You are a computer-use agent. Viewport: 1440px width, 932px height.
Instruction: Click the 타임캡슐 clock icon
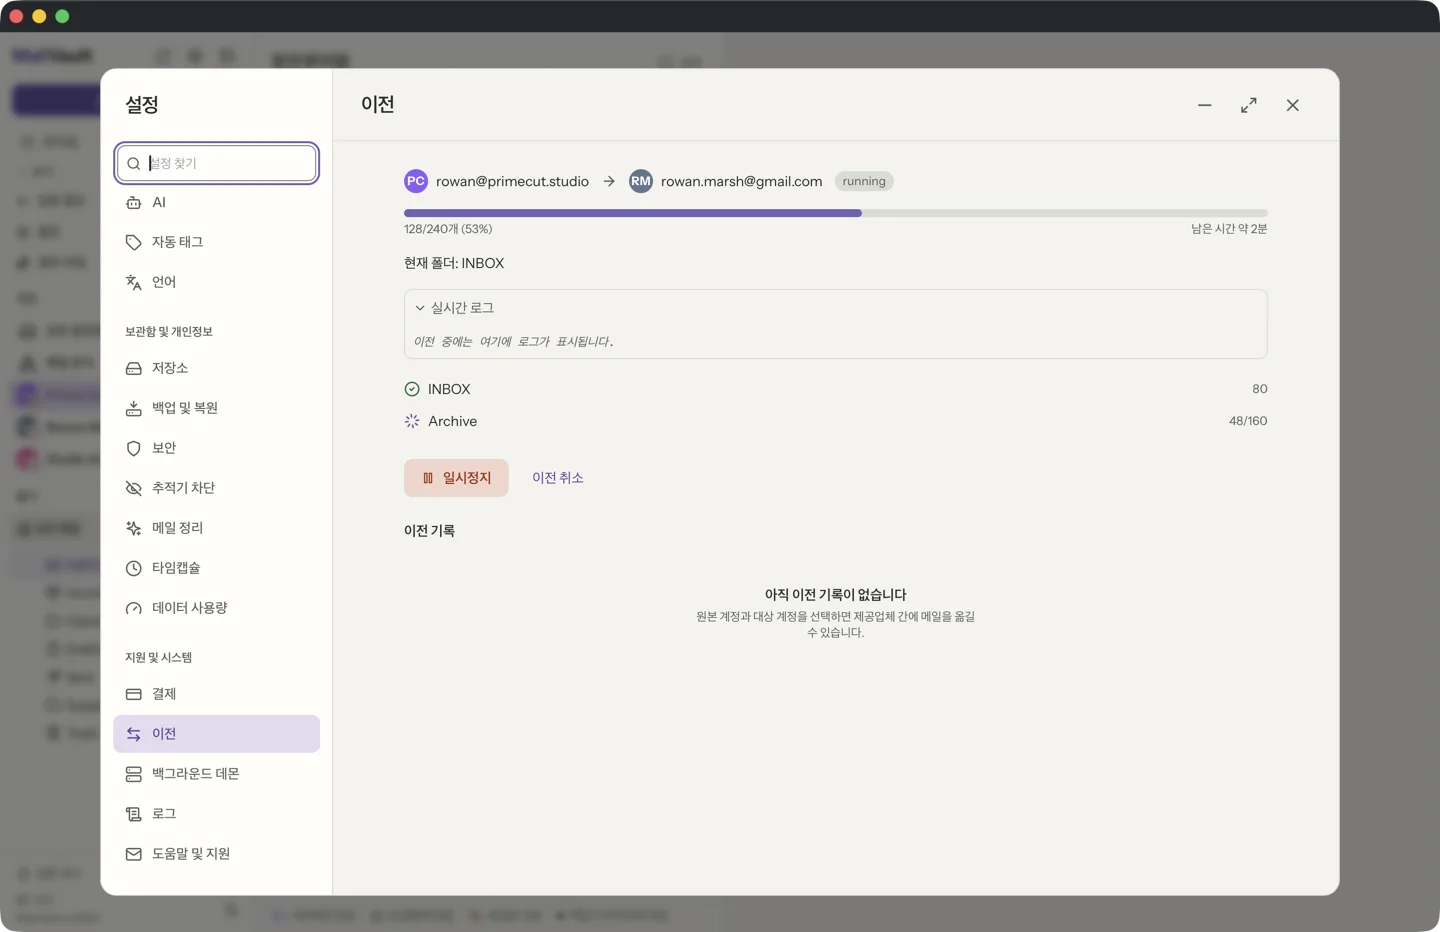click(x=133, y=568)
